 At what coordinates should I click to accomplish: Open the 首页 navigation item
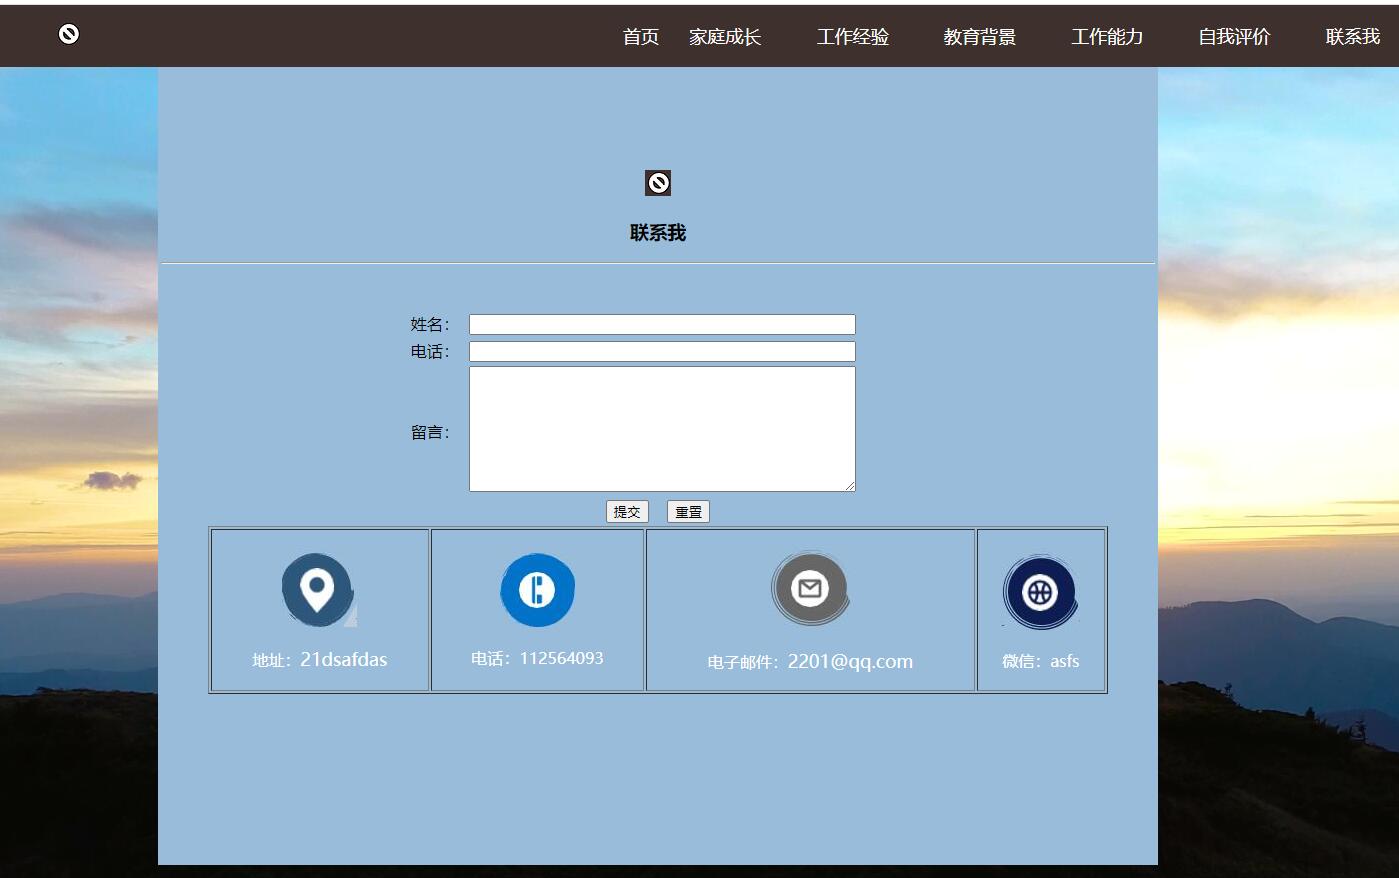coord(640,37)
